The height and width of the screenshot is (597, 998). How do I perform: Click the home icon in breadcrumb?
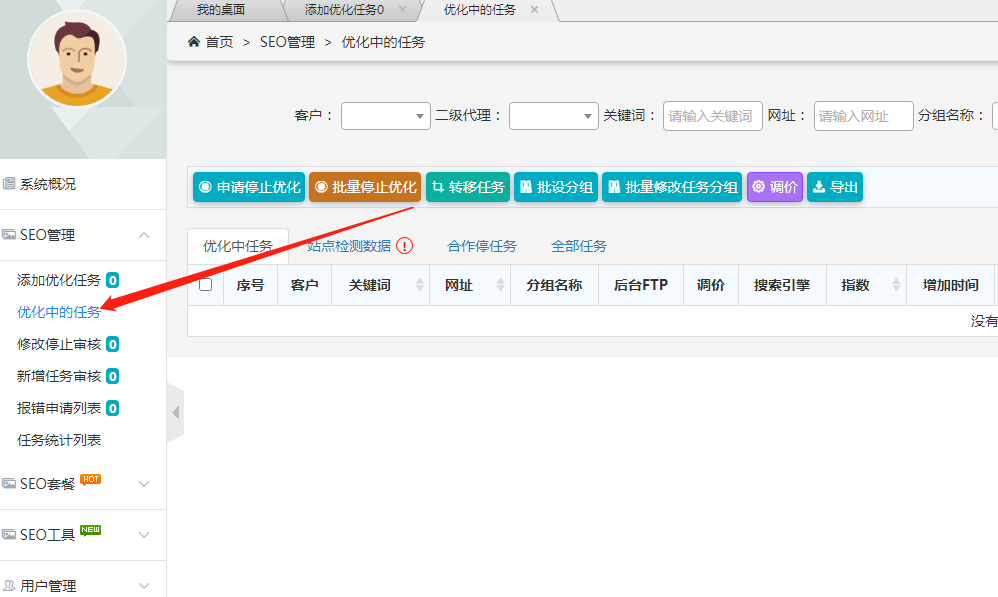point(194,42)
